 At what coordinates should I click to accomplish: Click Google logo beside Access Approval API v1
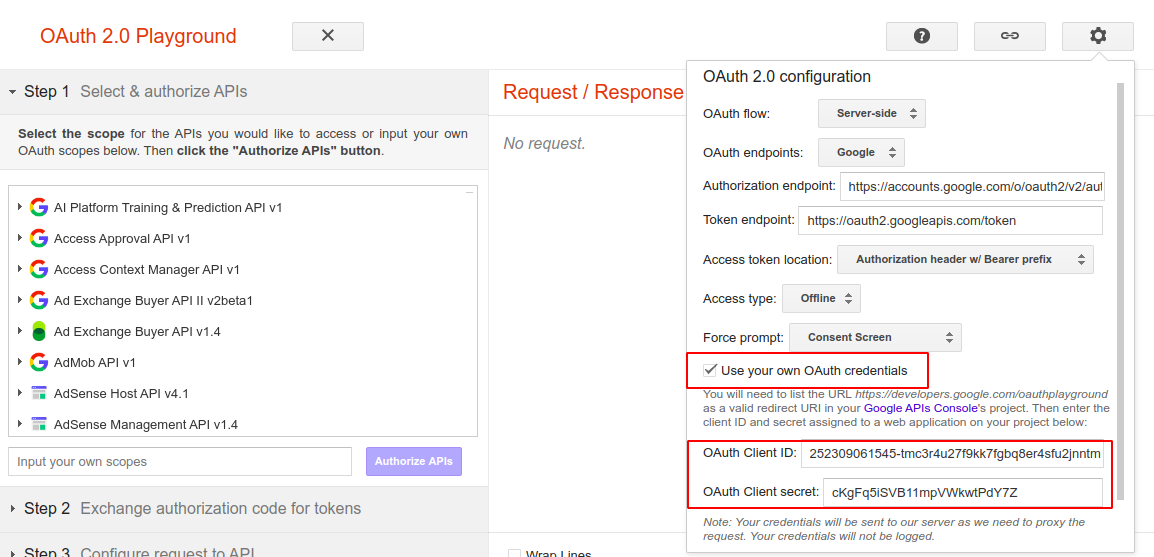(x=39, y=238)
